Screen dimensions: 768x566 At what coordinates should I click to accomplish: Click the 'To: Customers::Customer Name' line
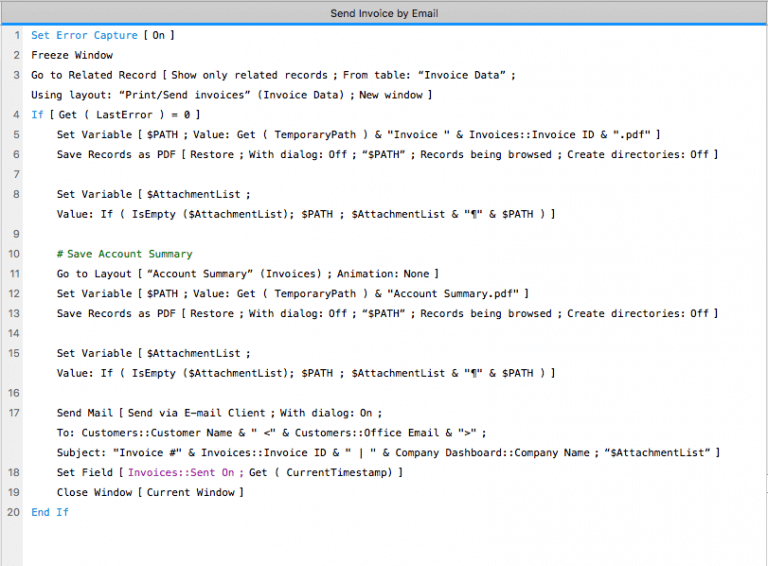(271, 433)
